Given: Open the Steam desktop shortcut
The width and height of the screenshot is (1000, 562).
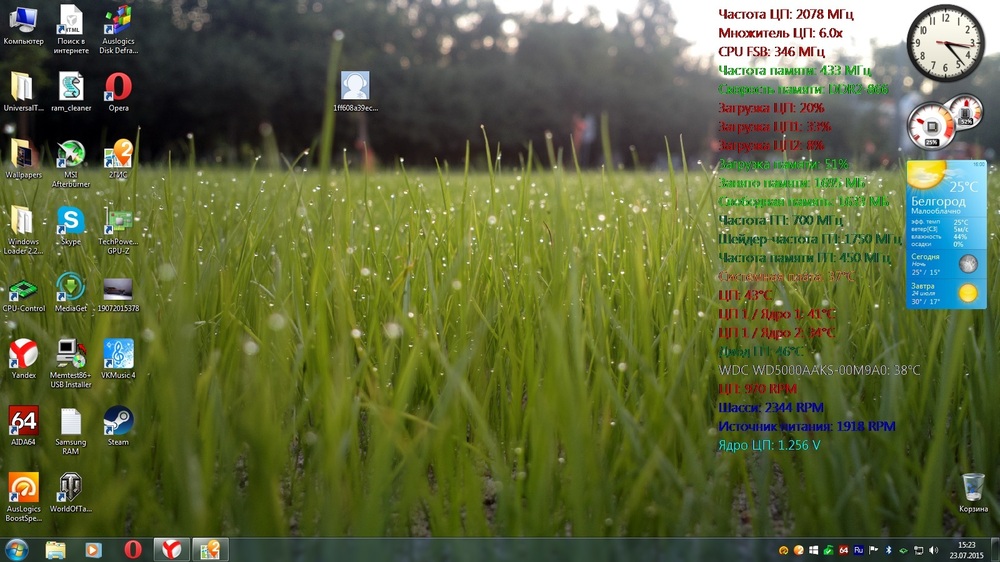Looking at the screenshot, I should click(118, 422).
